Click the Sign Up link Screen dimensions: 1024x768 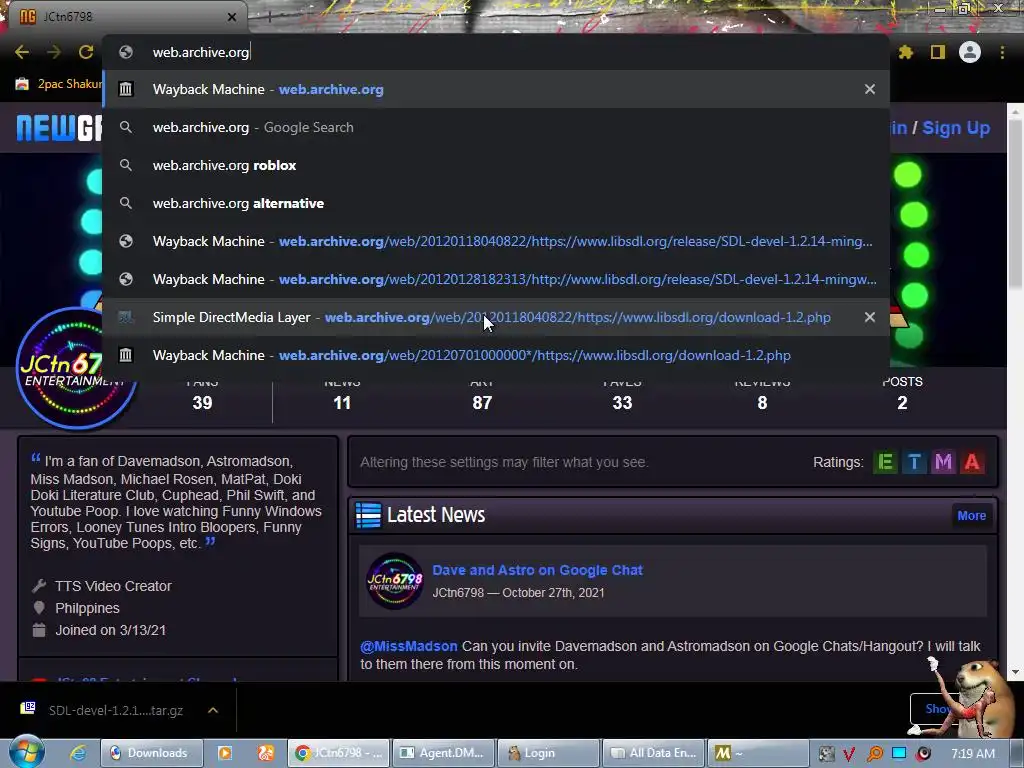tap(955, 128)
